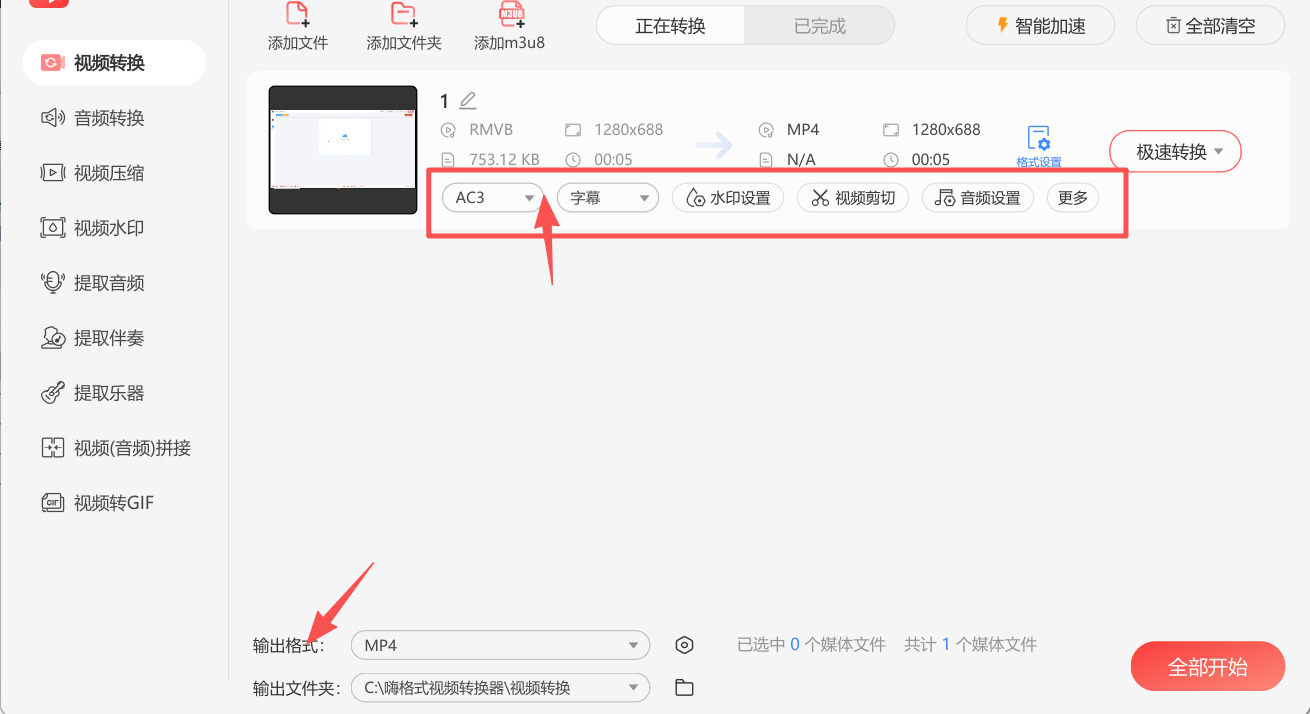Click the red app logo icon

point(49,3)
